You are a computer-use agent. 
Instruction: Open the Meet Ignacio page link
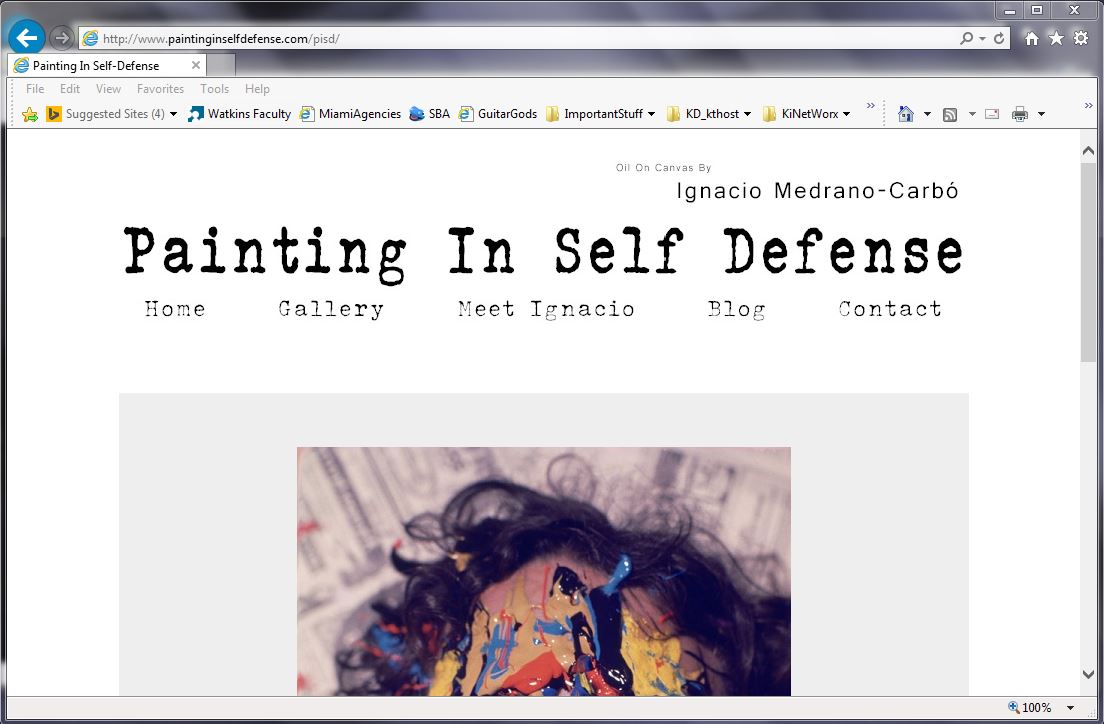click(546, 309)
